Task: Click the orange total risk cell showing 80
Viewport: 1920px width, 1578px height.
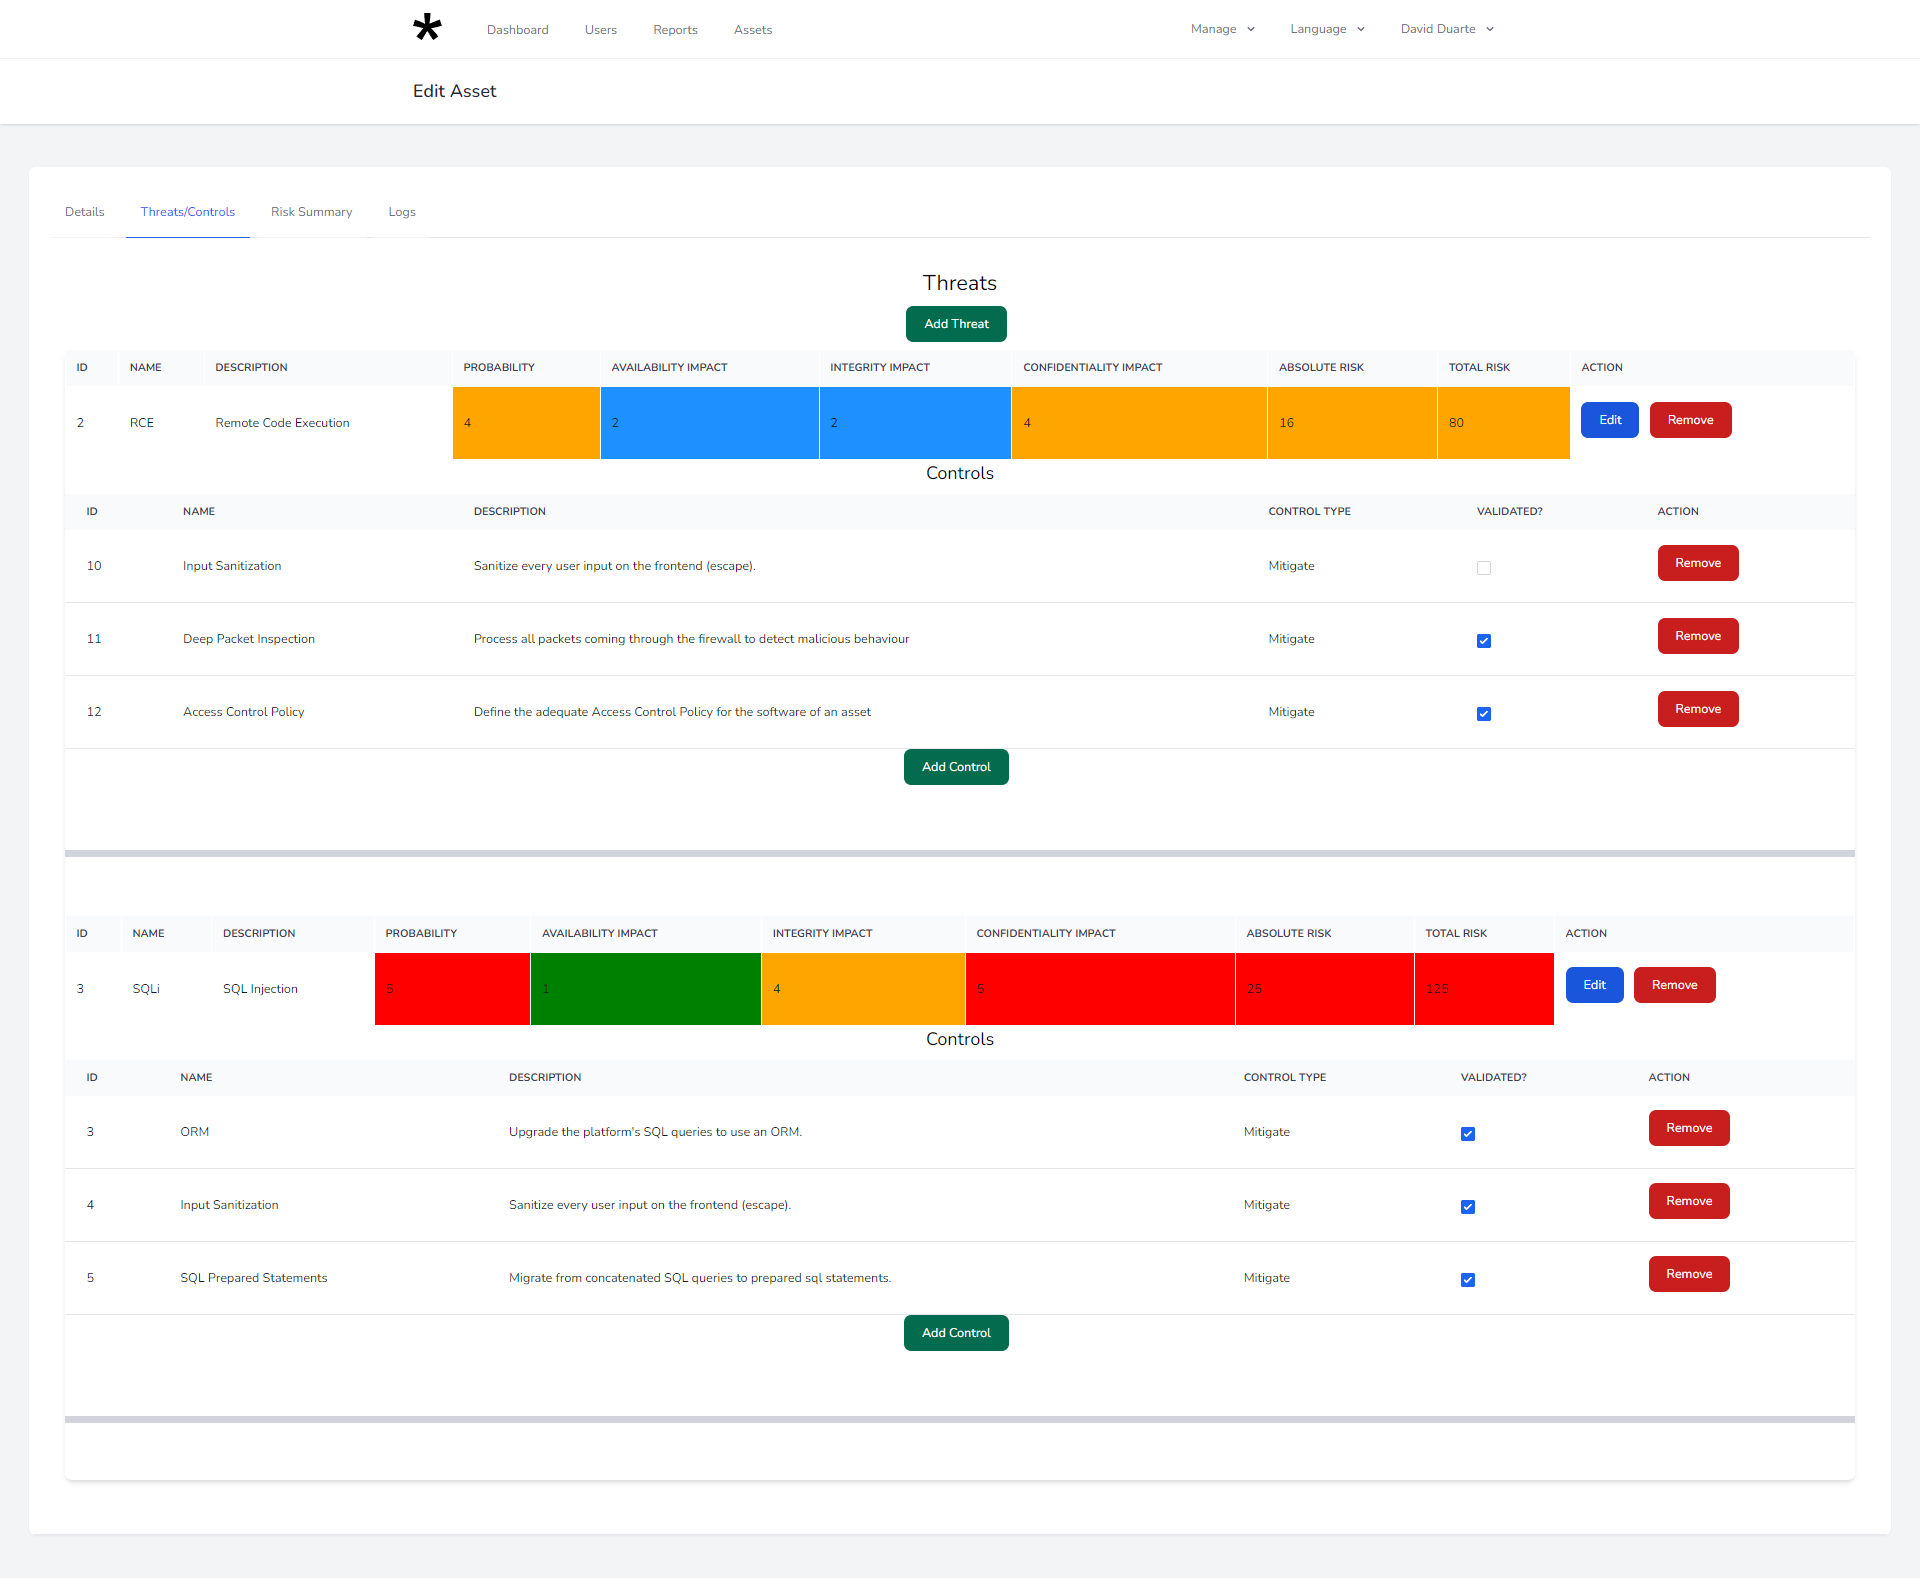Action: click(x=1503, y=423)
